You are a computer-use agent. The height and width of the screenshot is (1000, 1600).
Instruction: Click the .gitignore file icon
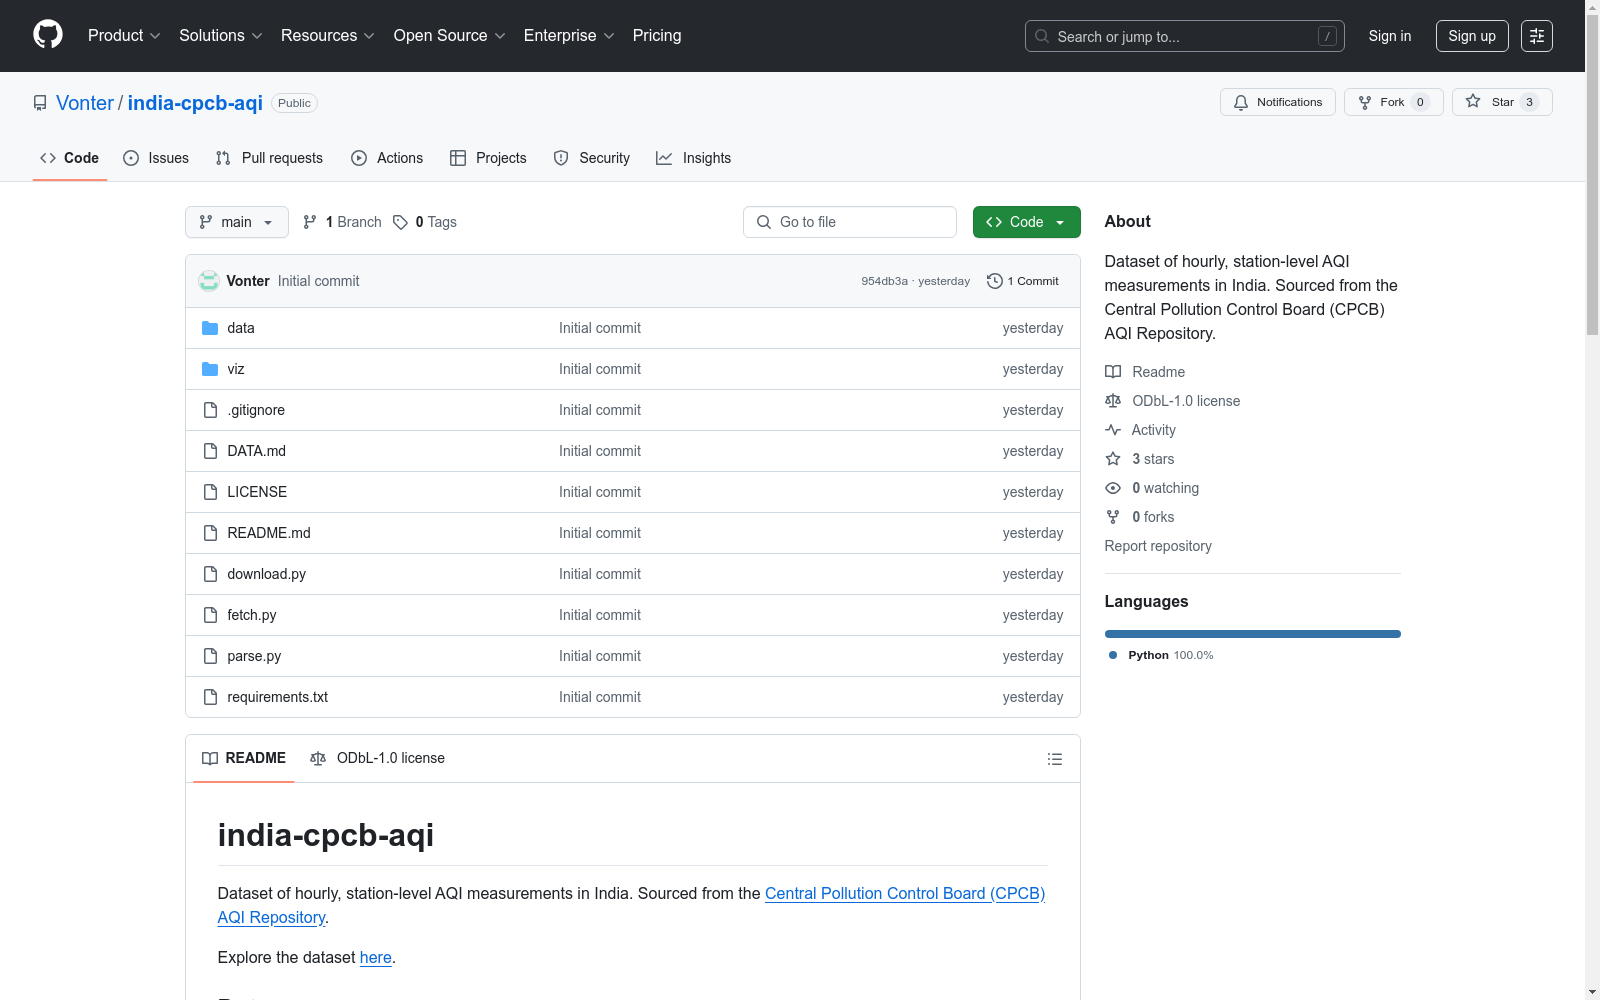(210, 410)
